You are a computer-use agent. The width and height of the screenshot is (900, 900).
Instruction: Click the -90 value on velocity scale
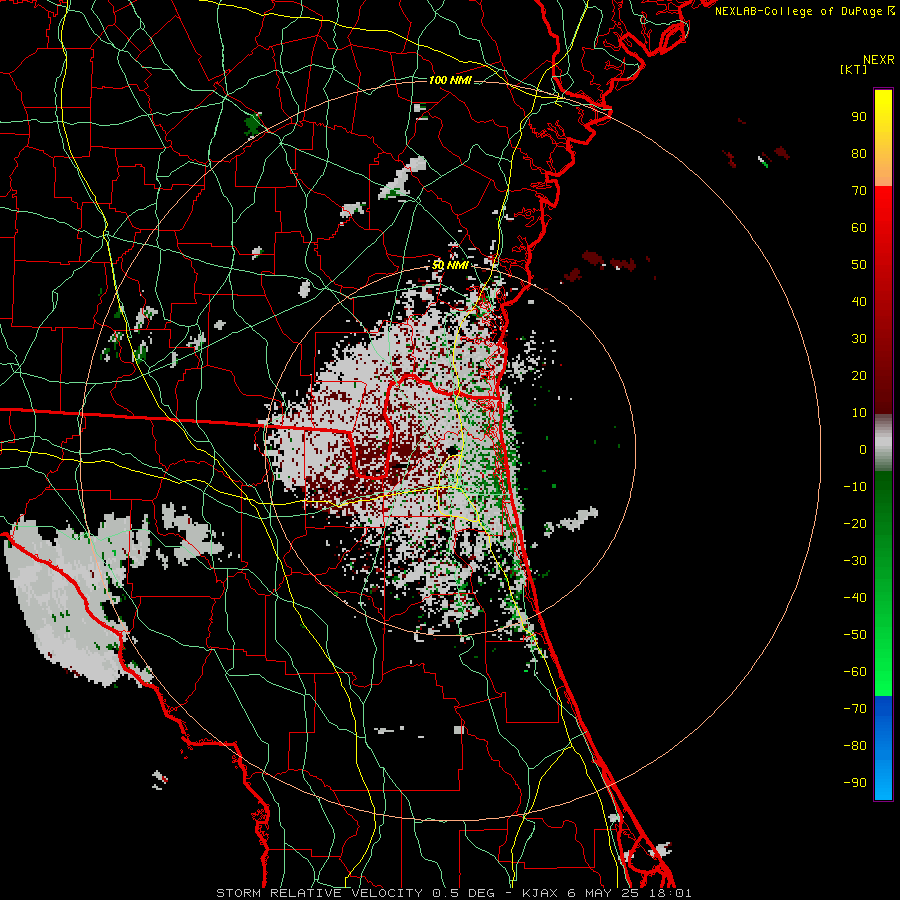[x=855, y=783]
